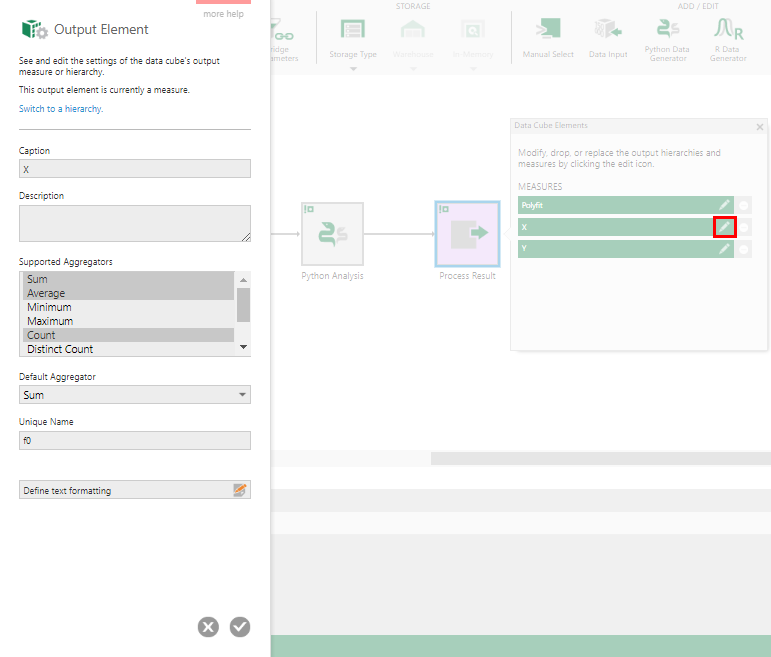771x657 pixels.
Task: Click the pencil edit icon for measure X
Action: [725, 227]
